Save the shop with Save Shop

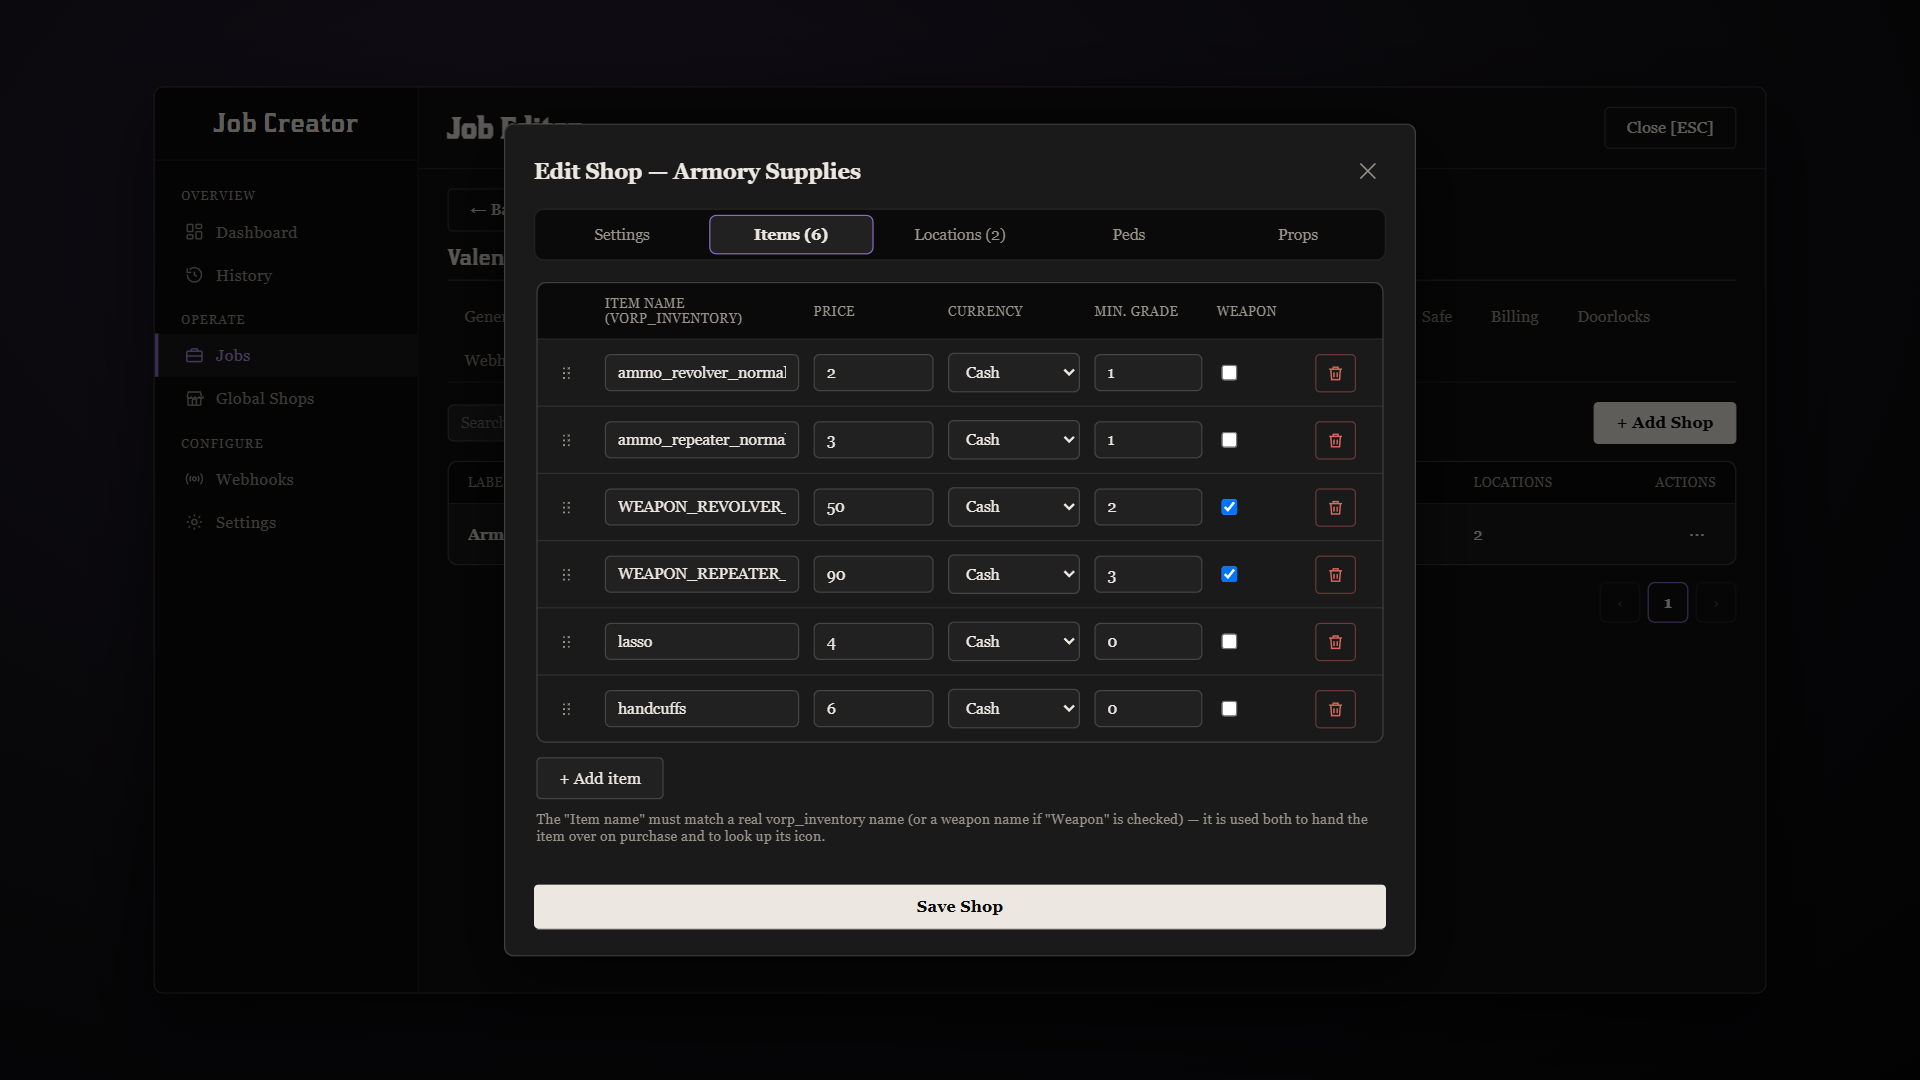click(959, 907)
